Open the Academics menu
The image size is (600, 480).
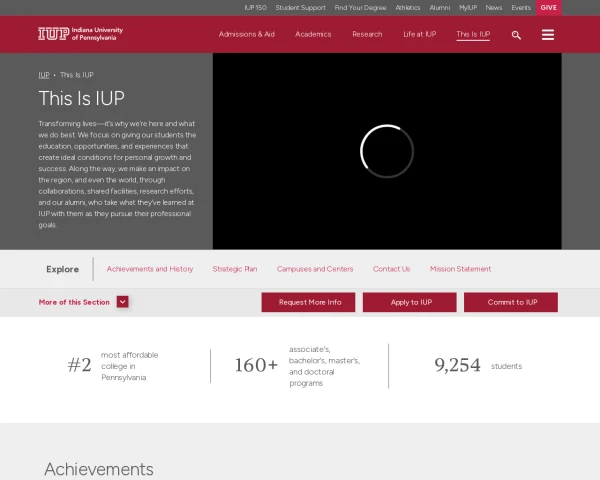click(313, 34)
